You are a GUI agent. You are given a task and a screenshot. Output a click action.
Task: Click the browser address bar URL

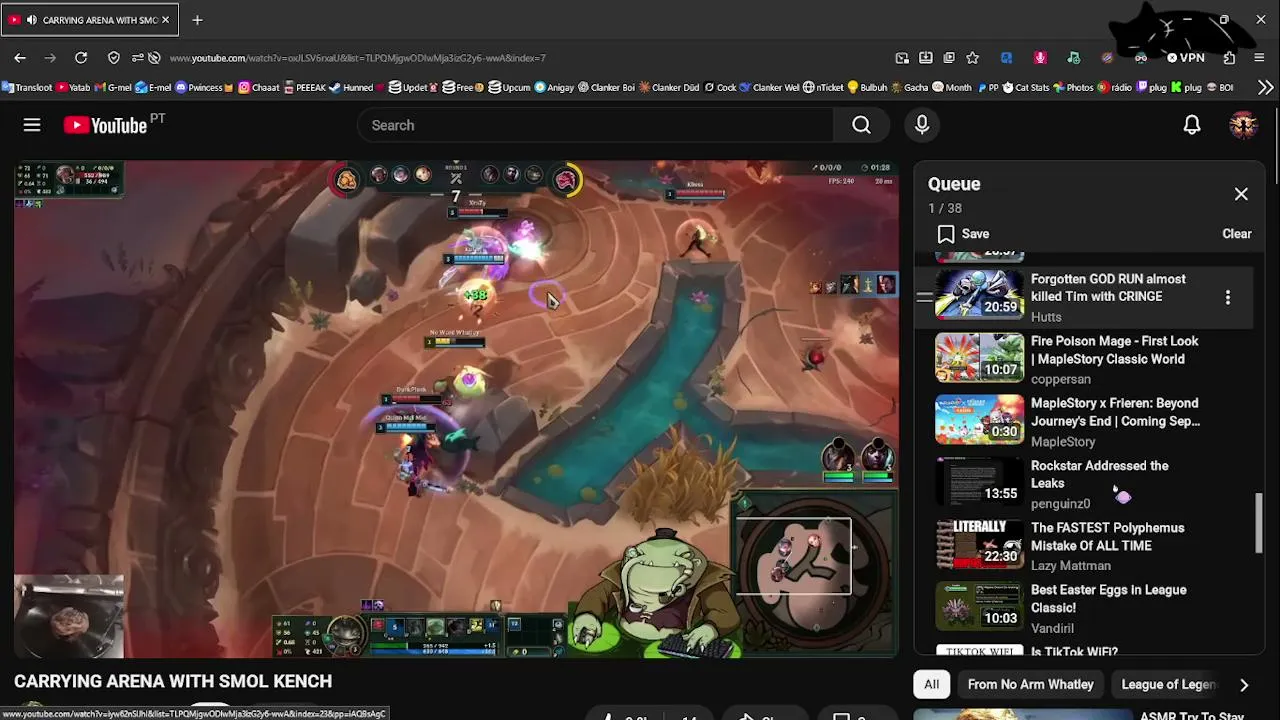pos(357,58)
